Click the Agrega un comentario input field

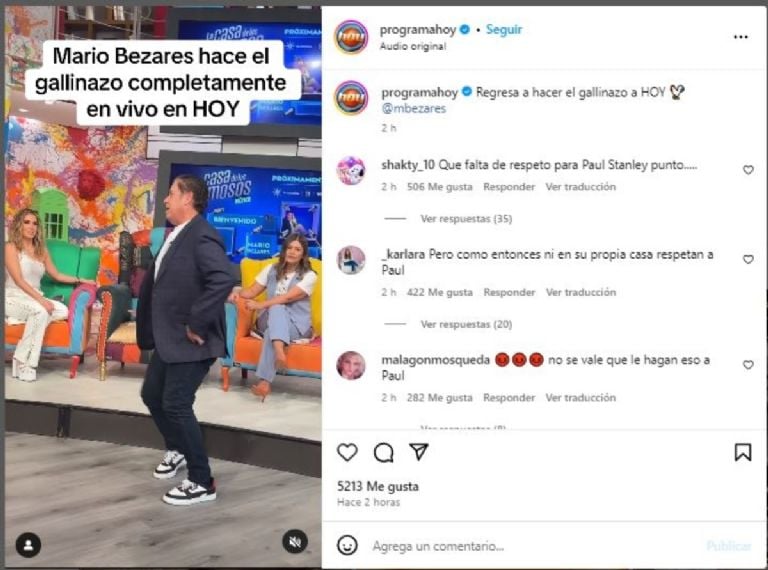[x=534, y=546]
